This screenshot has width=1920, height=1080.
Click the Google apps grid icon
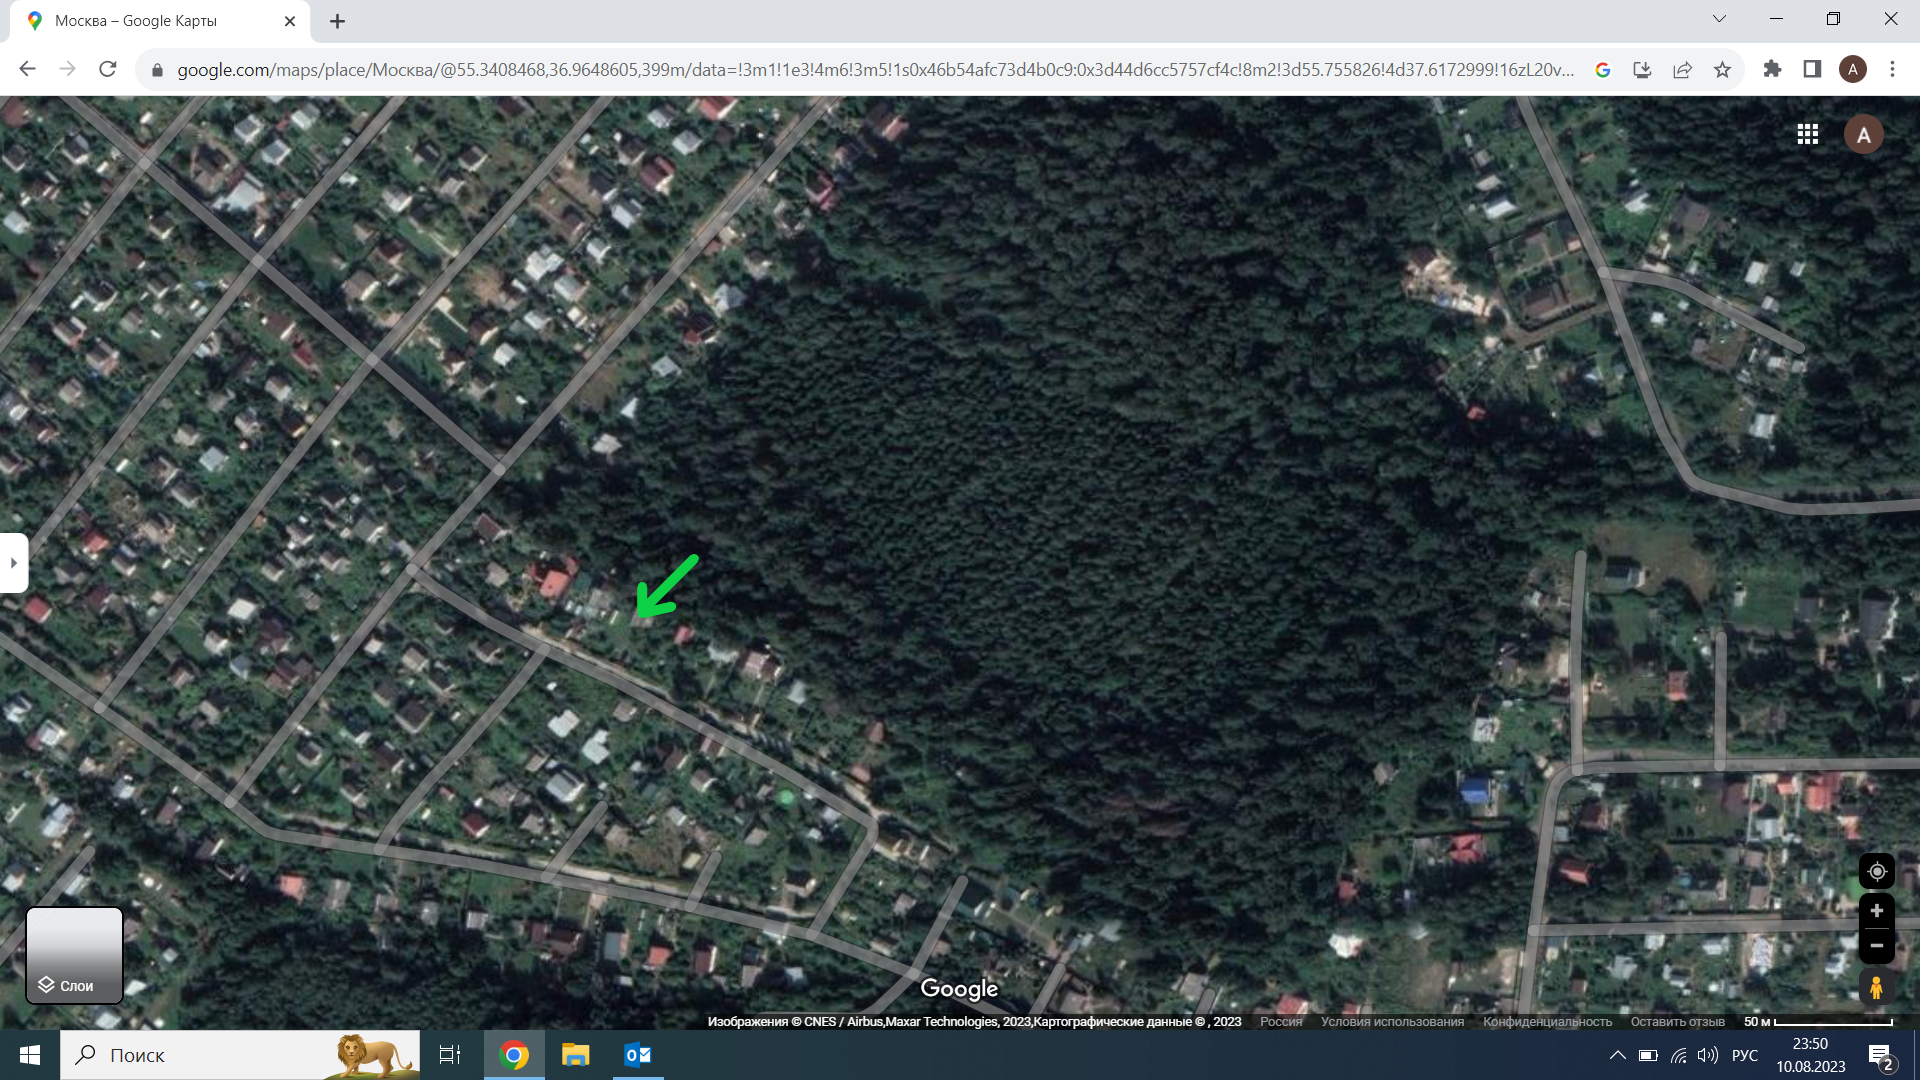pos(1807,134)
